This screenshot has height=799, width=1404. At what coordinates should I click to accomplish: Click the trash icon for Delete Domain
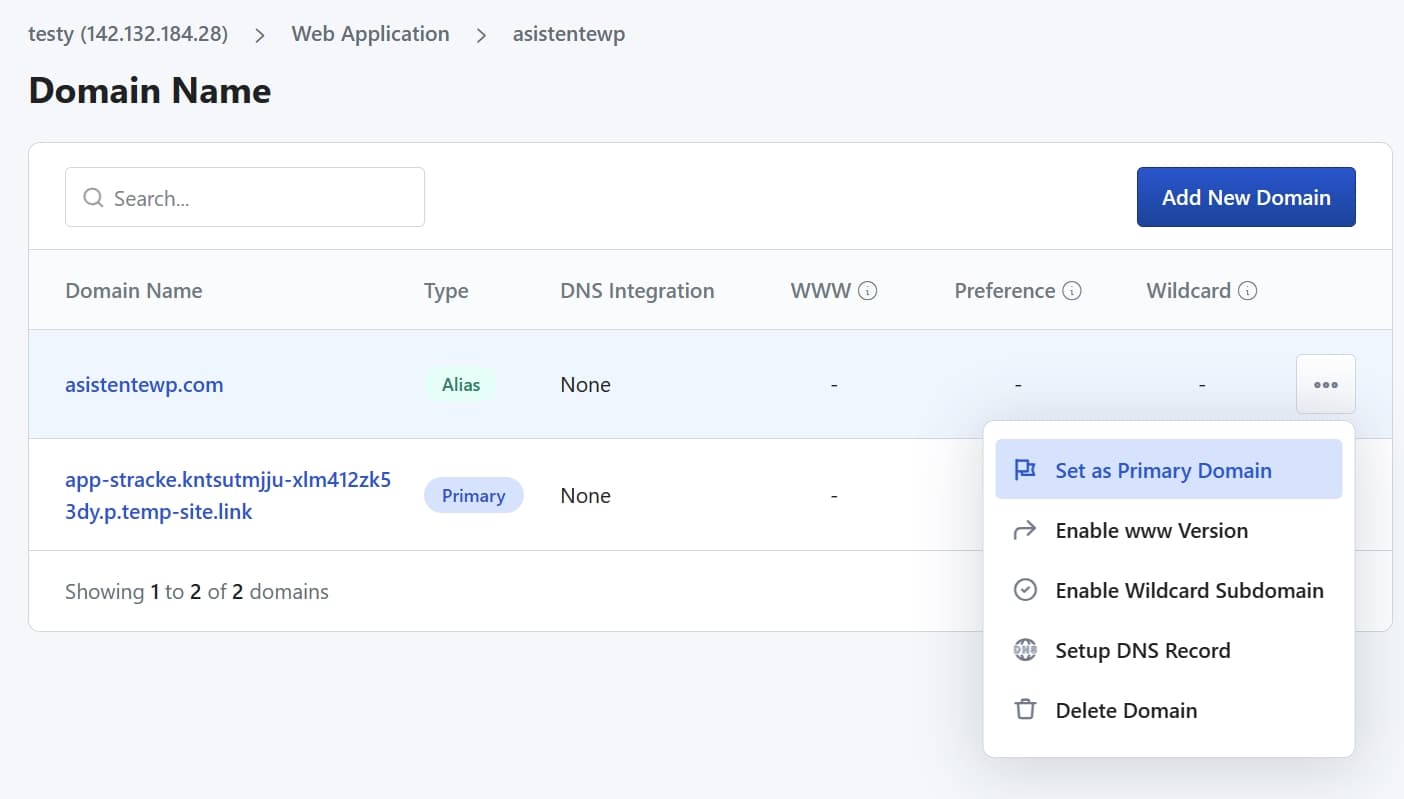click(x=1024, y=710)
